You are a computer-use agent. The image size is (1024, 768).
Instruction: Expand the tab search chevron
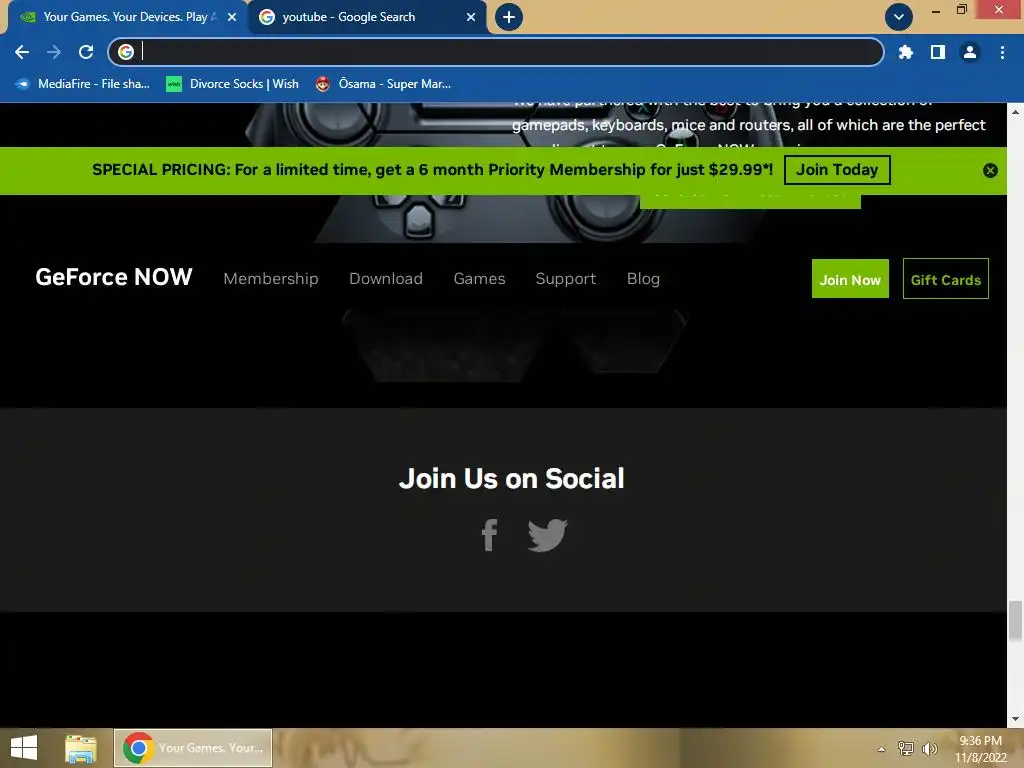(899, 17)
